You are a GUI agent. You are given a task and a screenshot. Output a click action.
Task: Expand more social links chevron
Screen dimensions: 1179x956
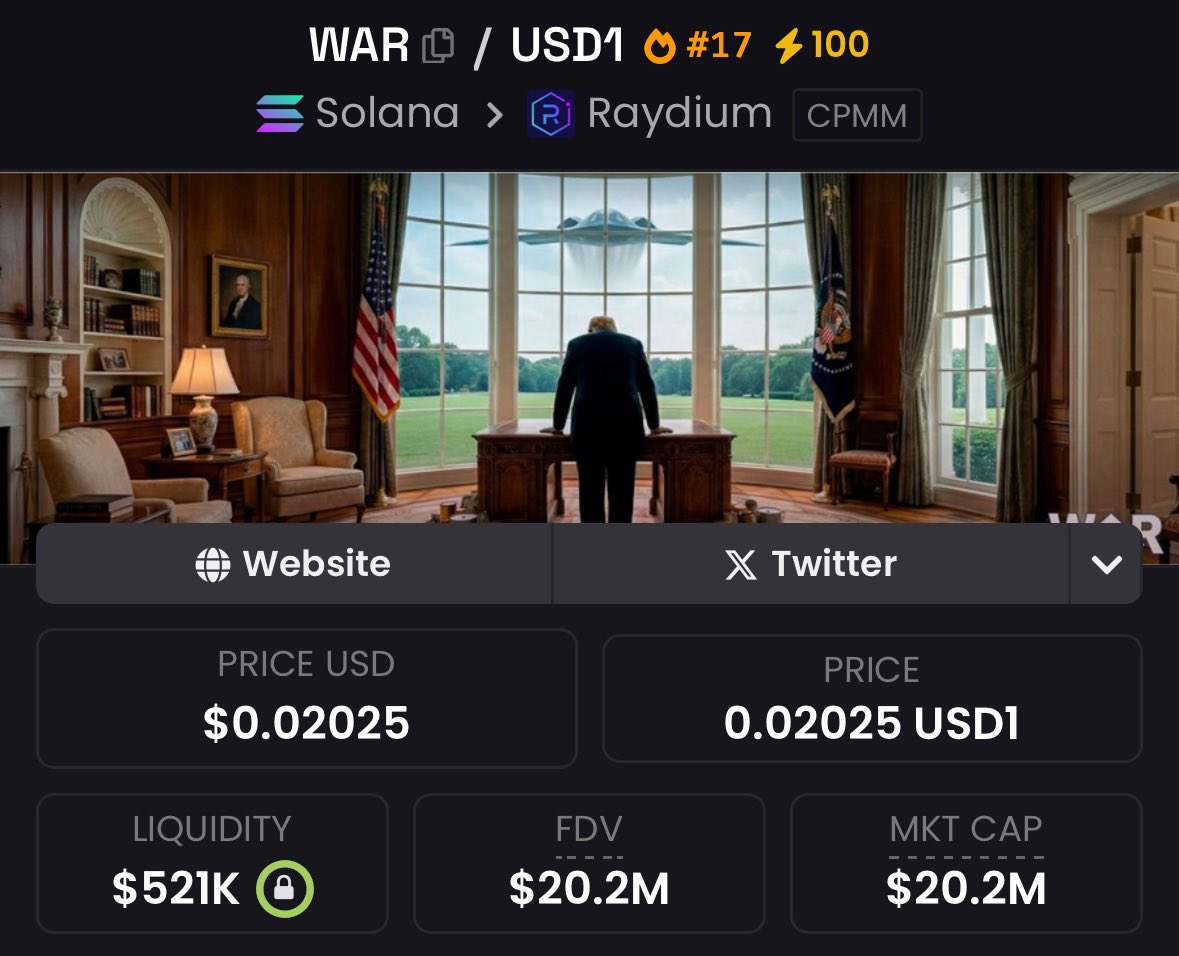[1106, 564]
